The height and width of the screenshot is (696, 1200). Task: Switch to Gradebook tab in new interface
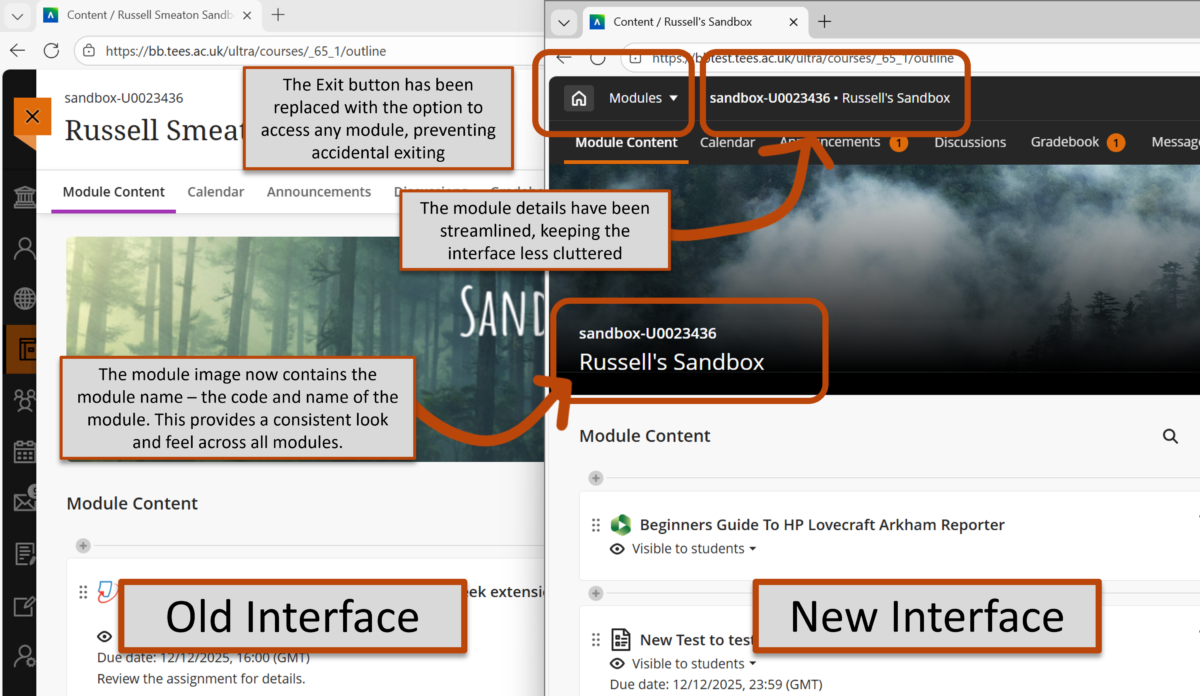coord(1065,142)
